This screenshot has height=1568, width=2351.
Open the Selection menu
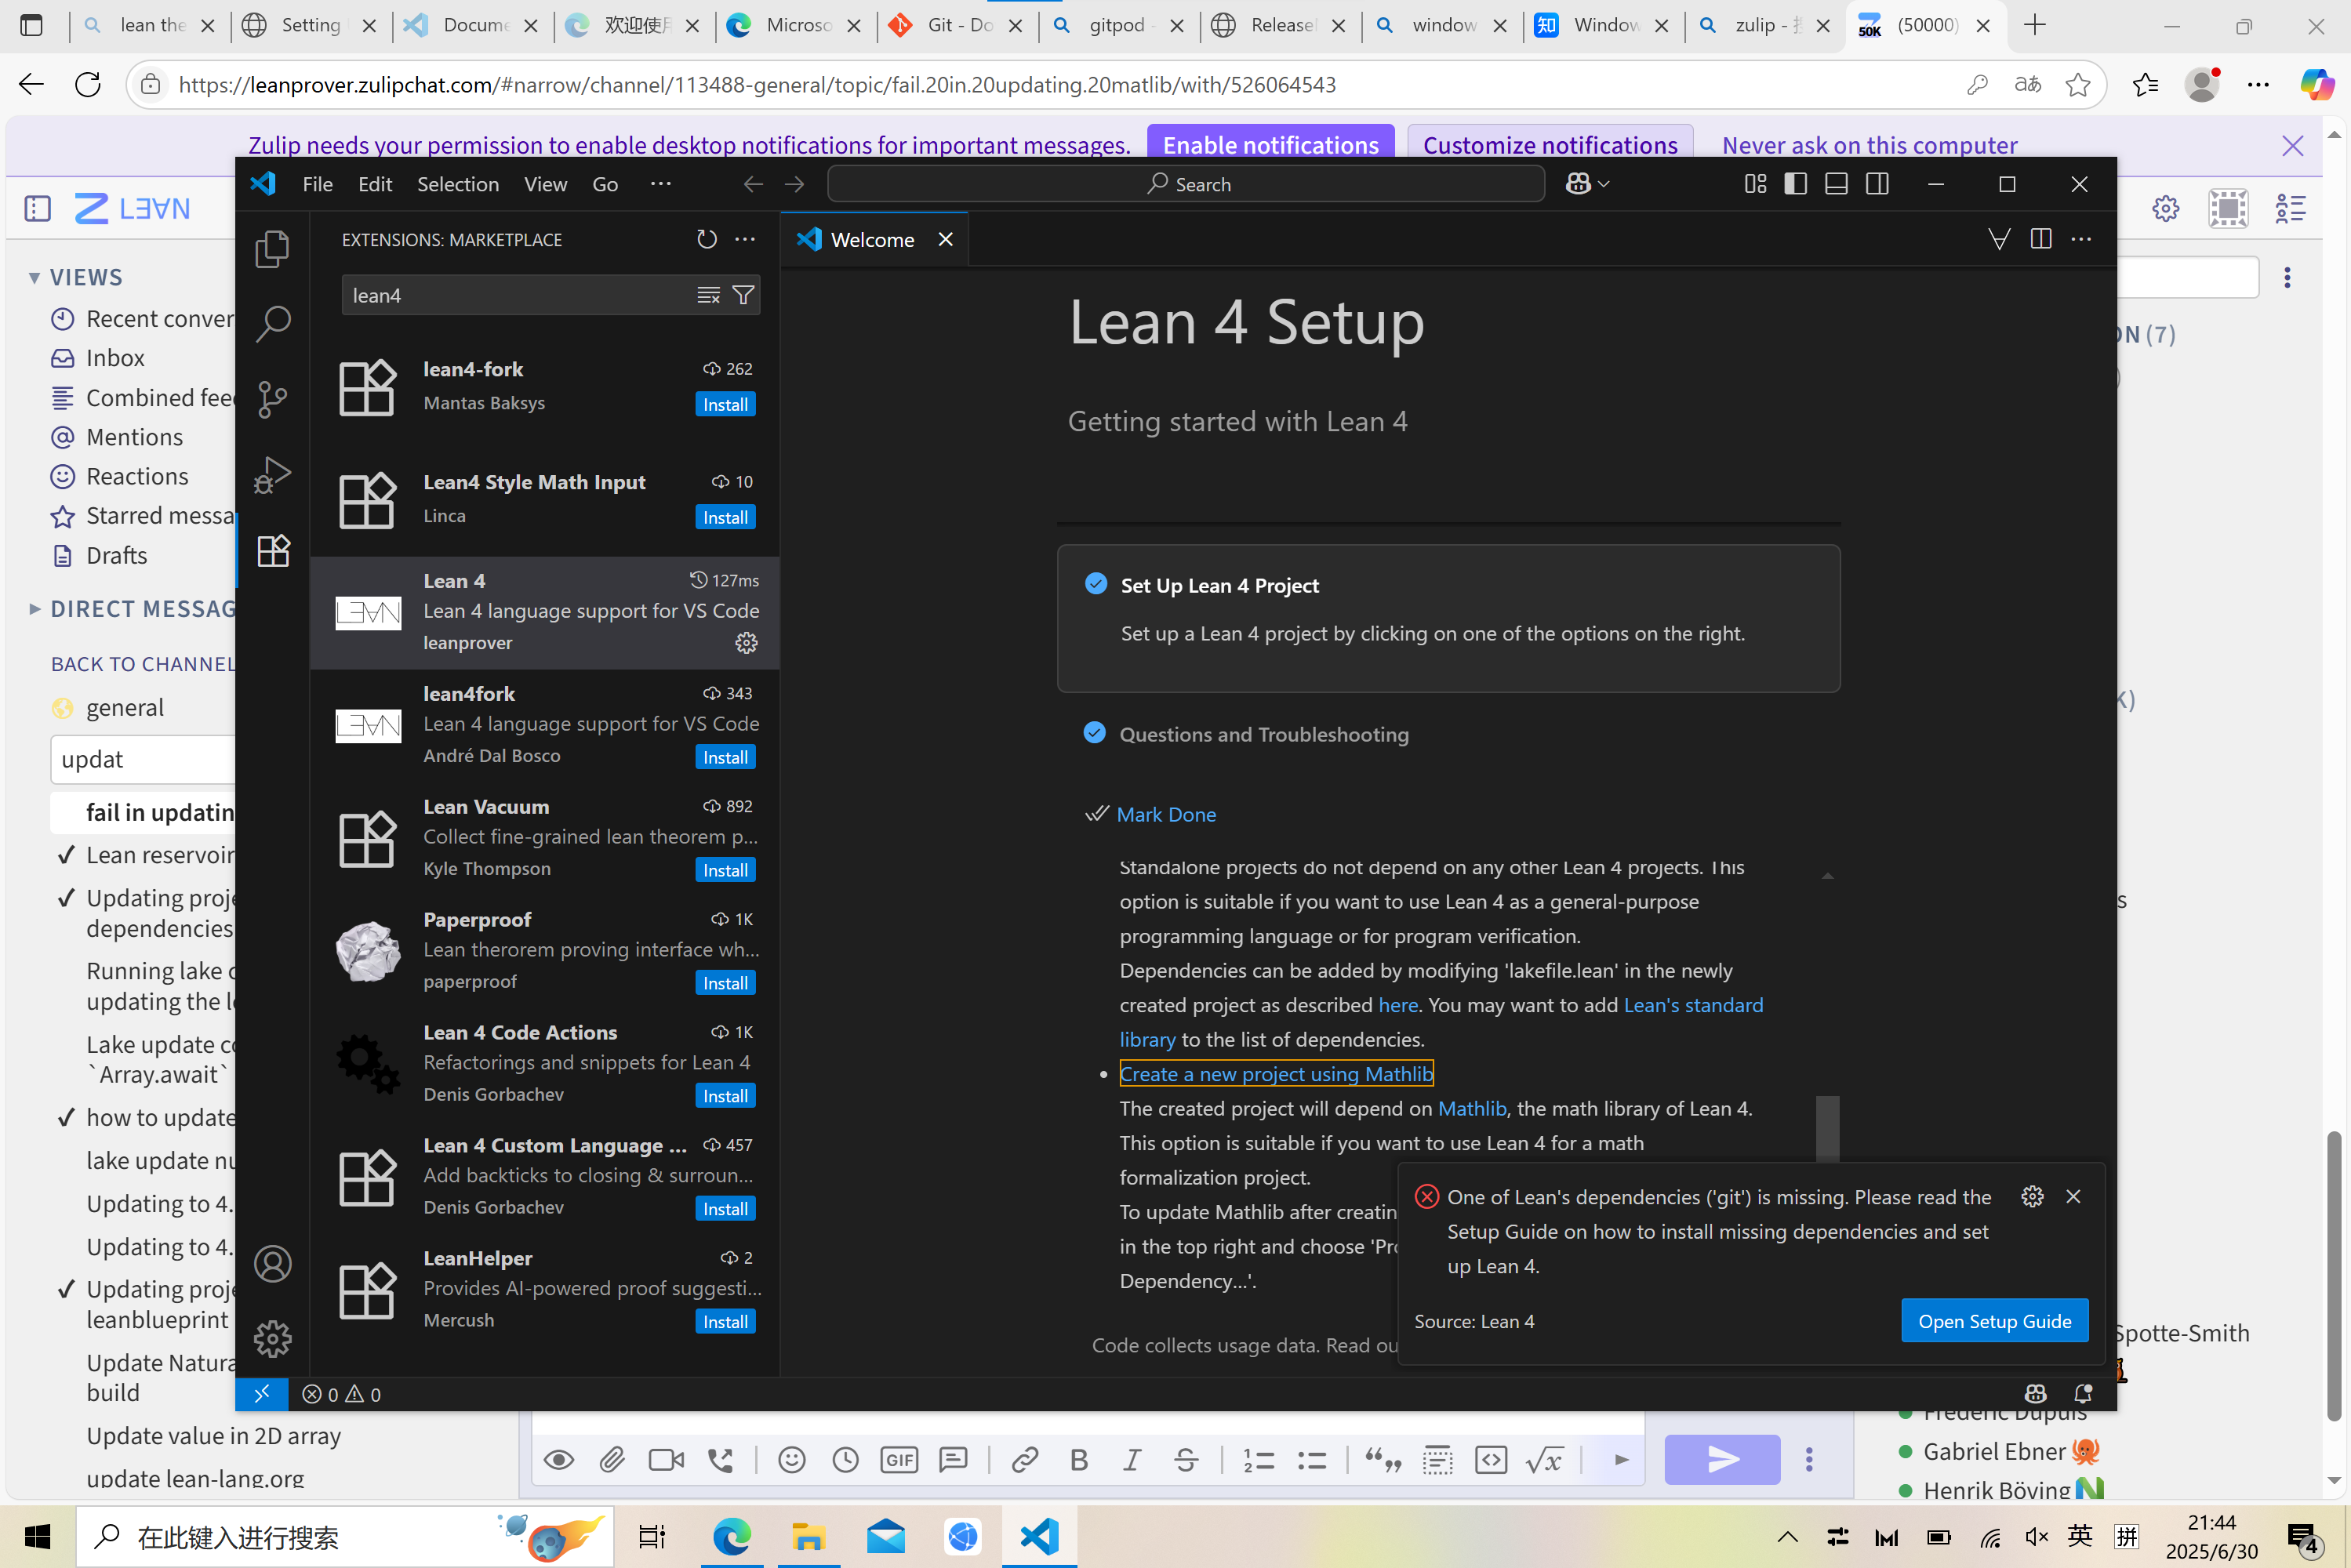coord(457,184)
